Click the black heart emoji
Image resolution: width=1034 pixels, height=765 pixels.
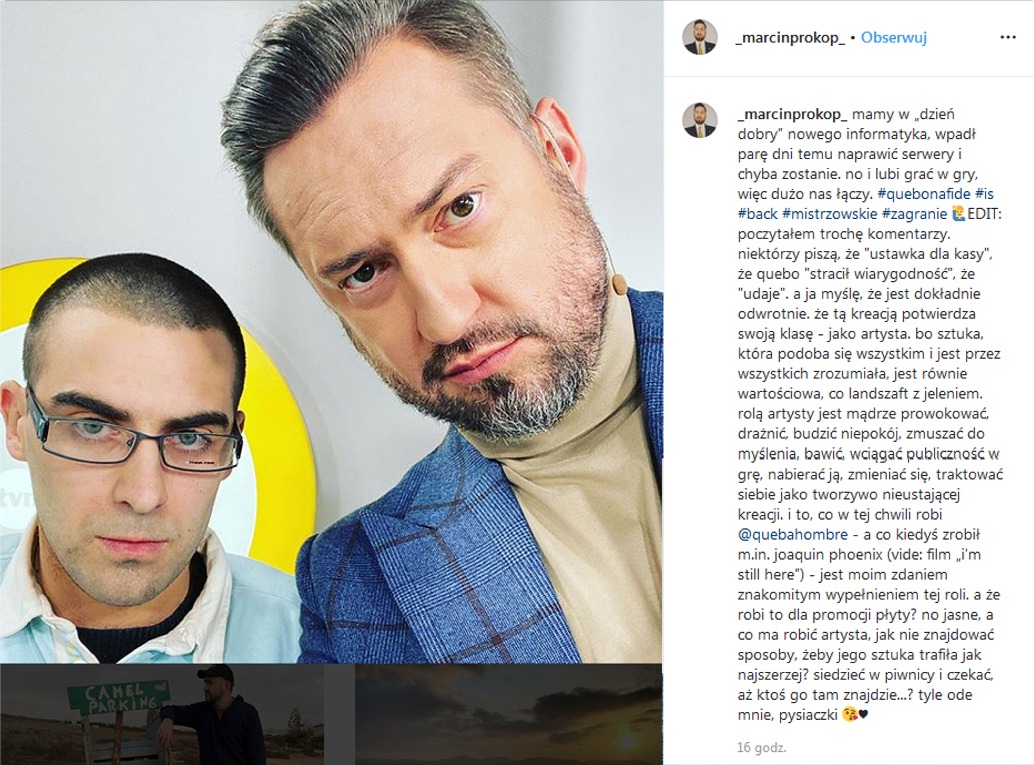(863, 715)
